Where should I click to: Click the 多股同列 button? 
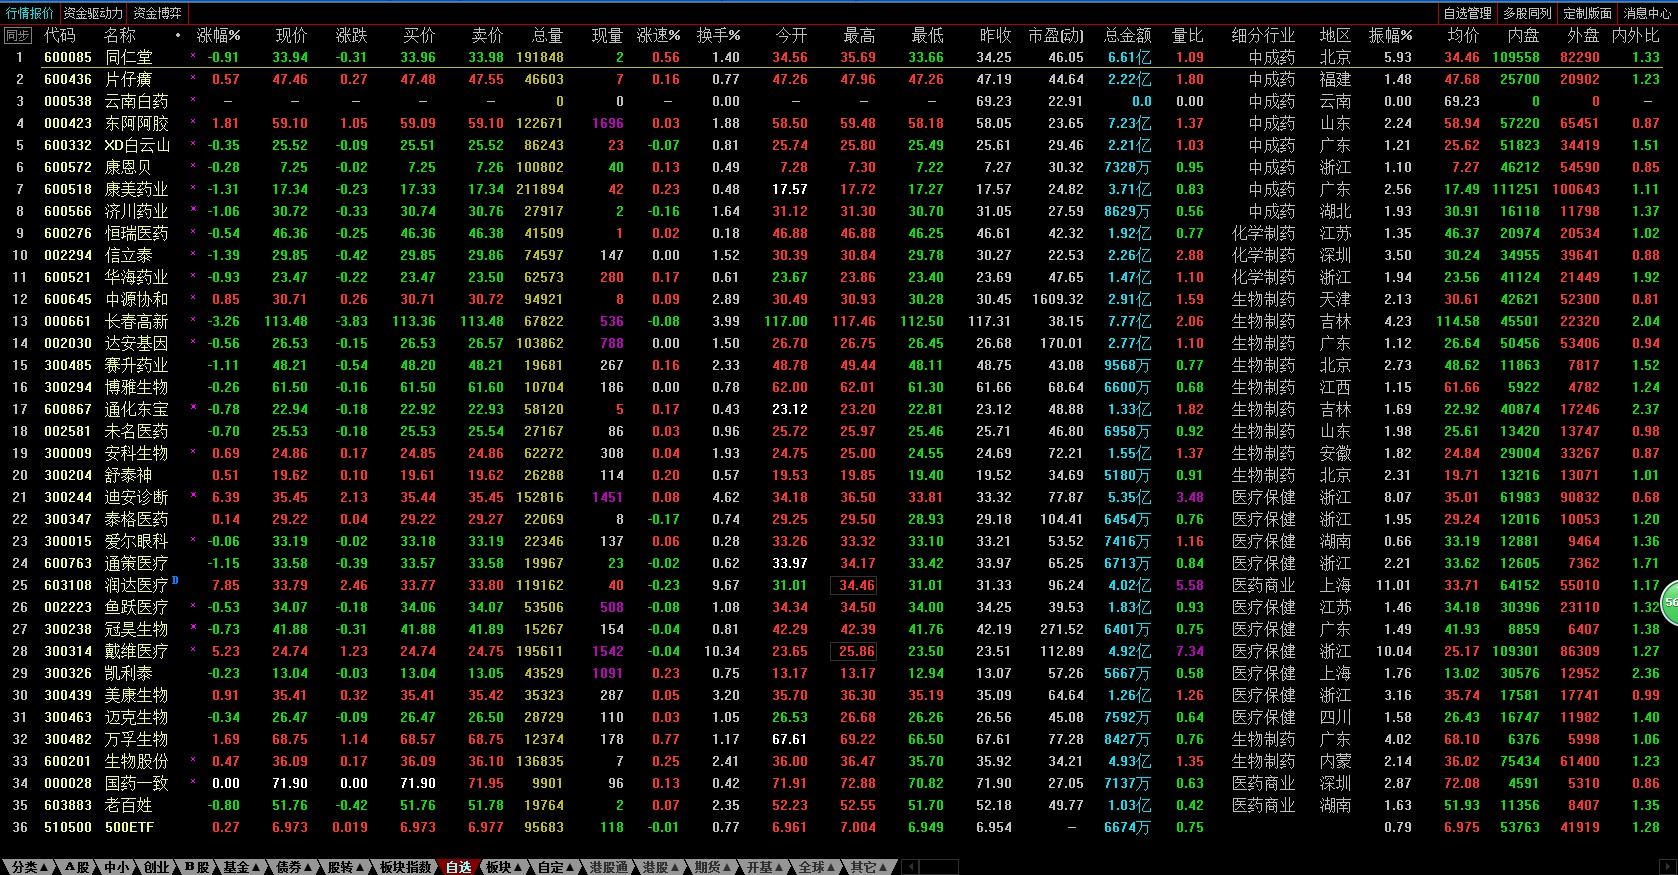coord(1527,13)
